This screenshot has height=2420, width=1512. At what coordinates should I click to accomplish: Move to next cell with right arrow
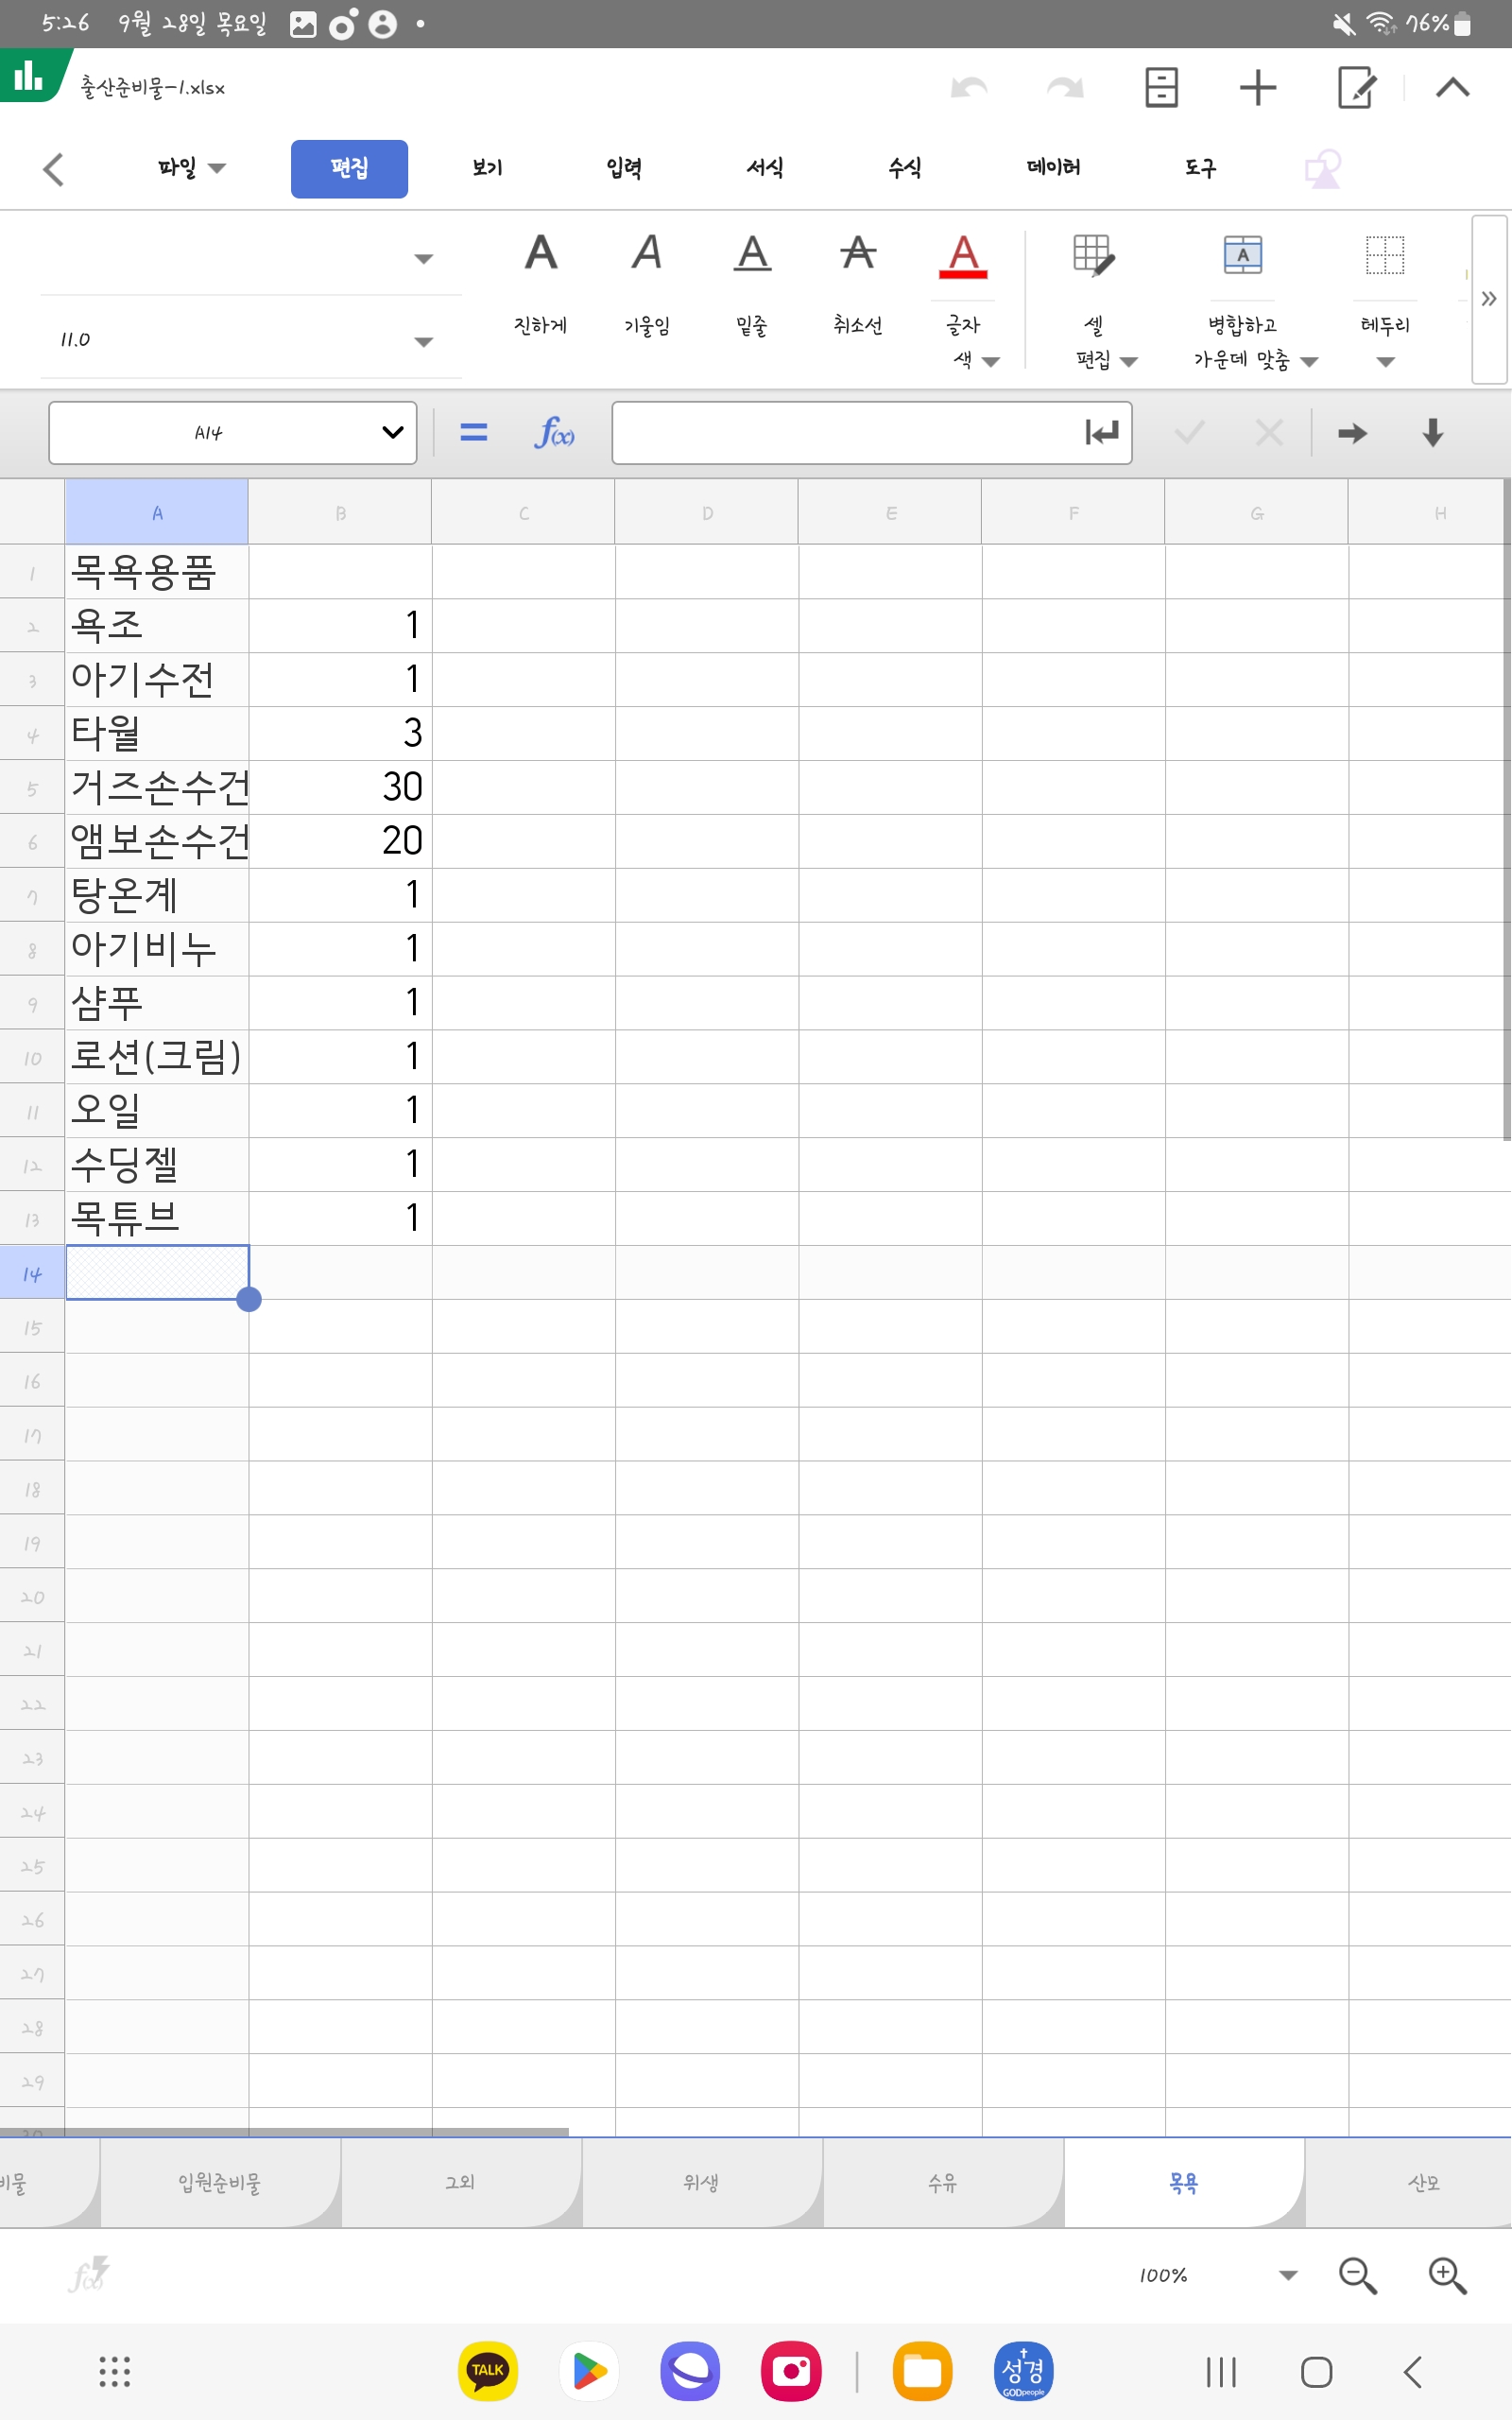(1352, 433)
